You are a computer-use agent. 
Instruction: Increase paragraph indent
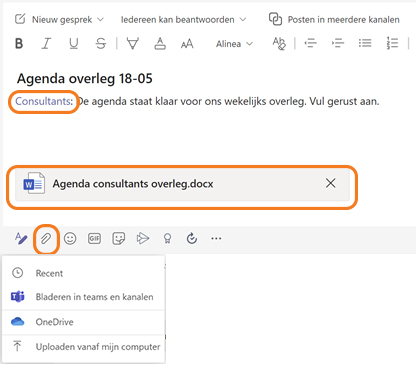[x=338, y=43]
